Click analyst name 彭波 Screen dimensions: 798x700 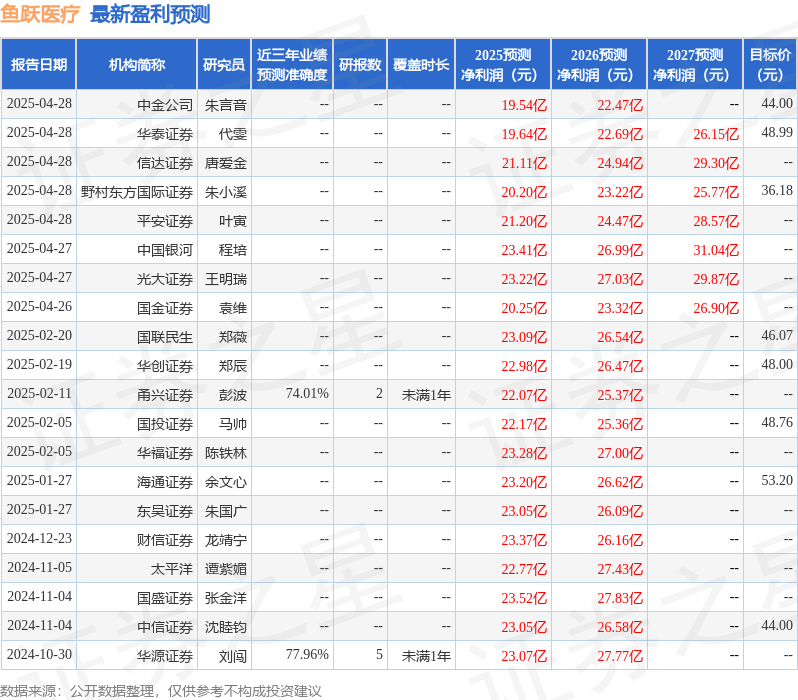[x=233, y=395]
